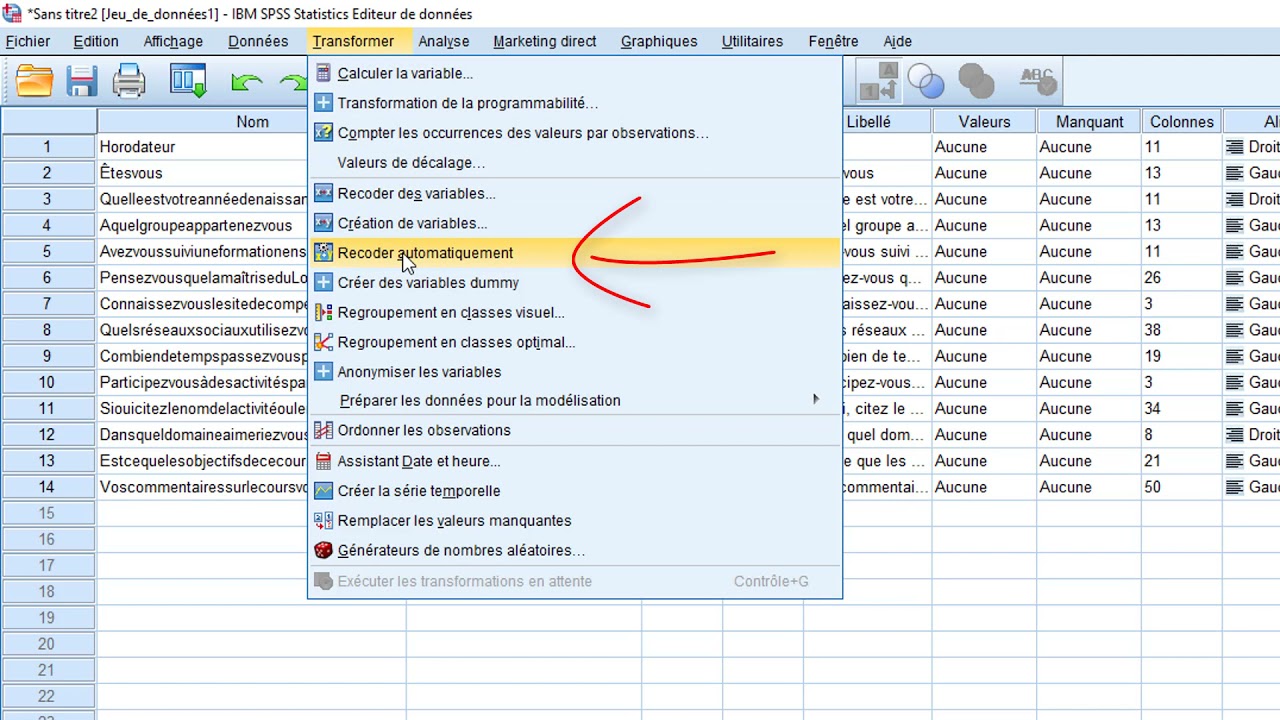Choose Remplacer les valeurs manquantes
This screenshot has width=1280, height=720.
tap(574, 521)
